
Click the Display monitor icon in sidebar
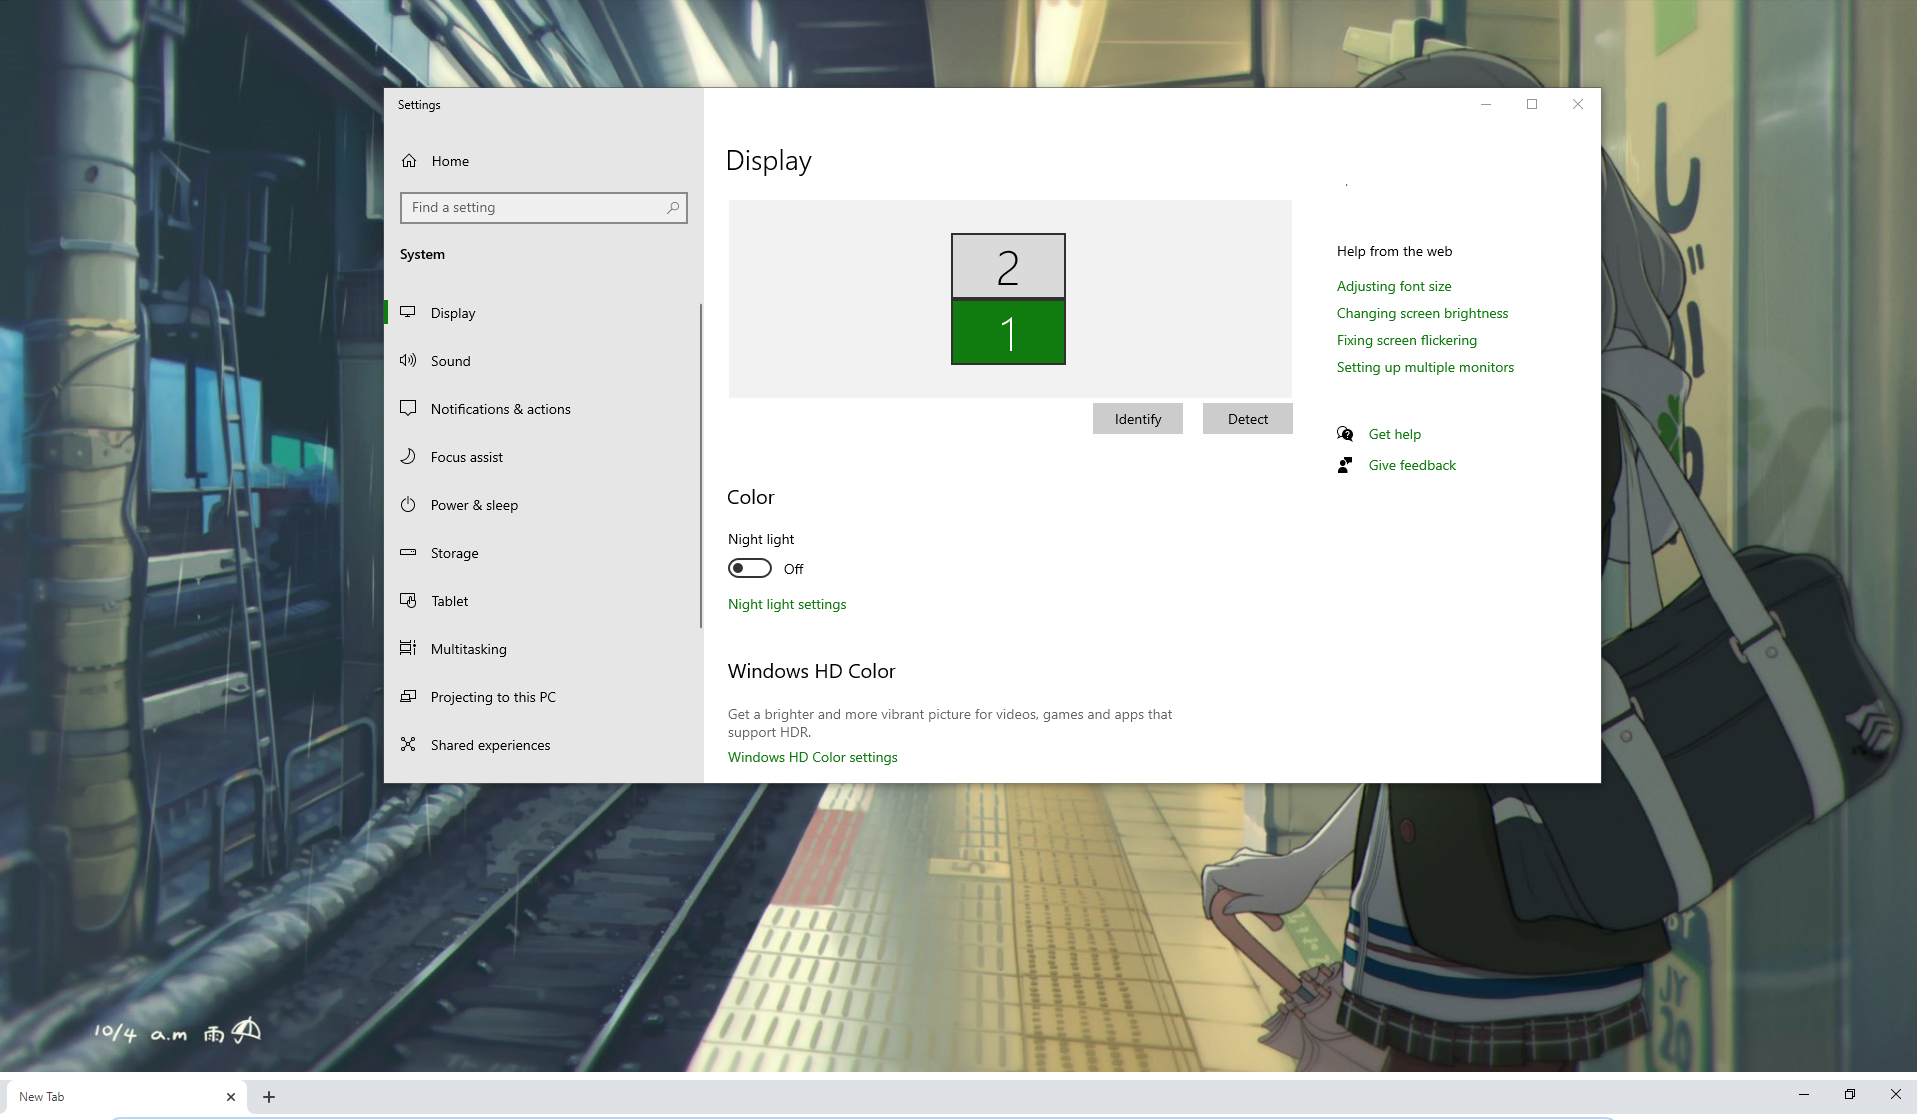pyautogui.click(x=408, y=312)
